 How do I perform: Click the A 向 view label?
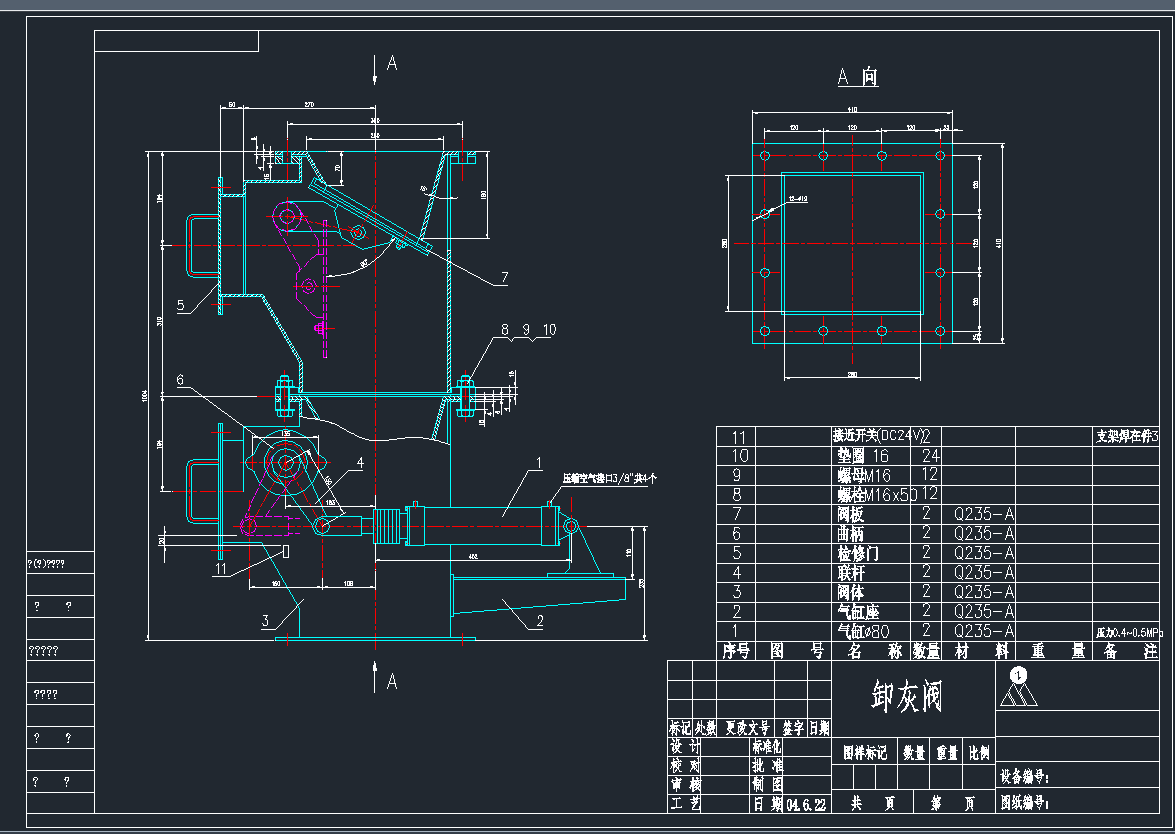click(858, 77)
